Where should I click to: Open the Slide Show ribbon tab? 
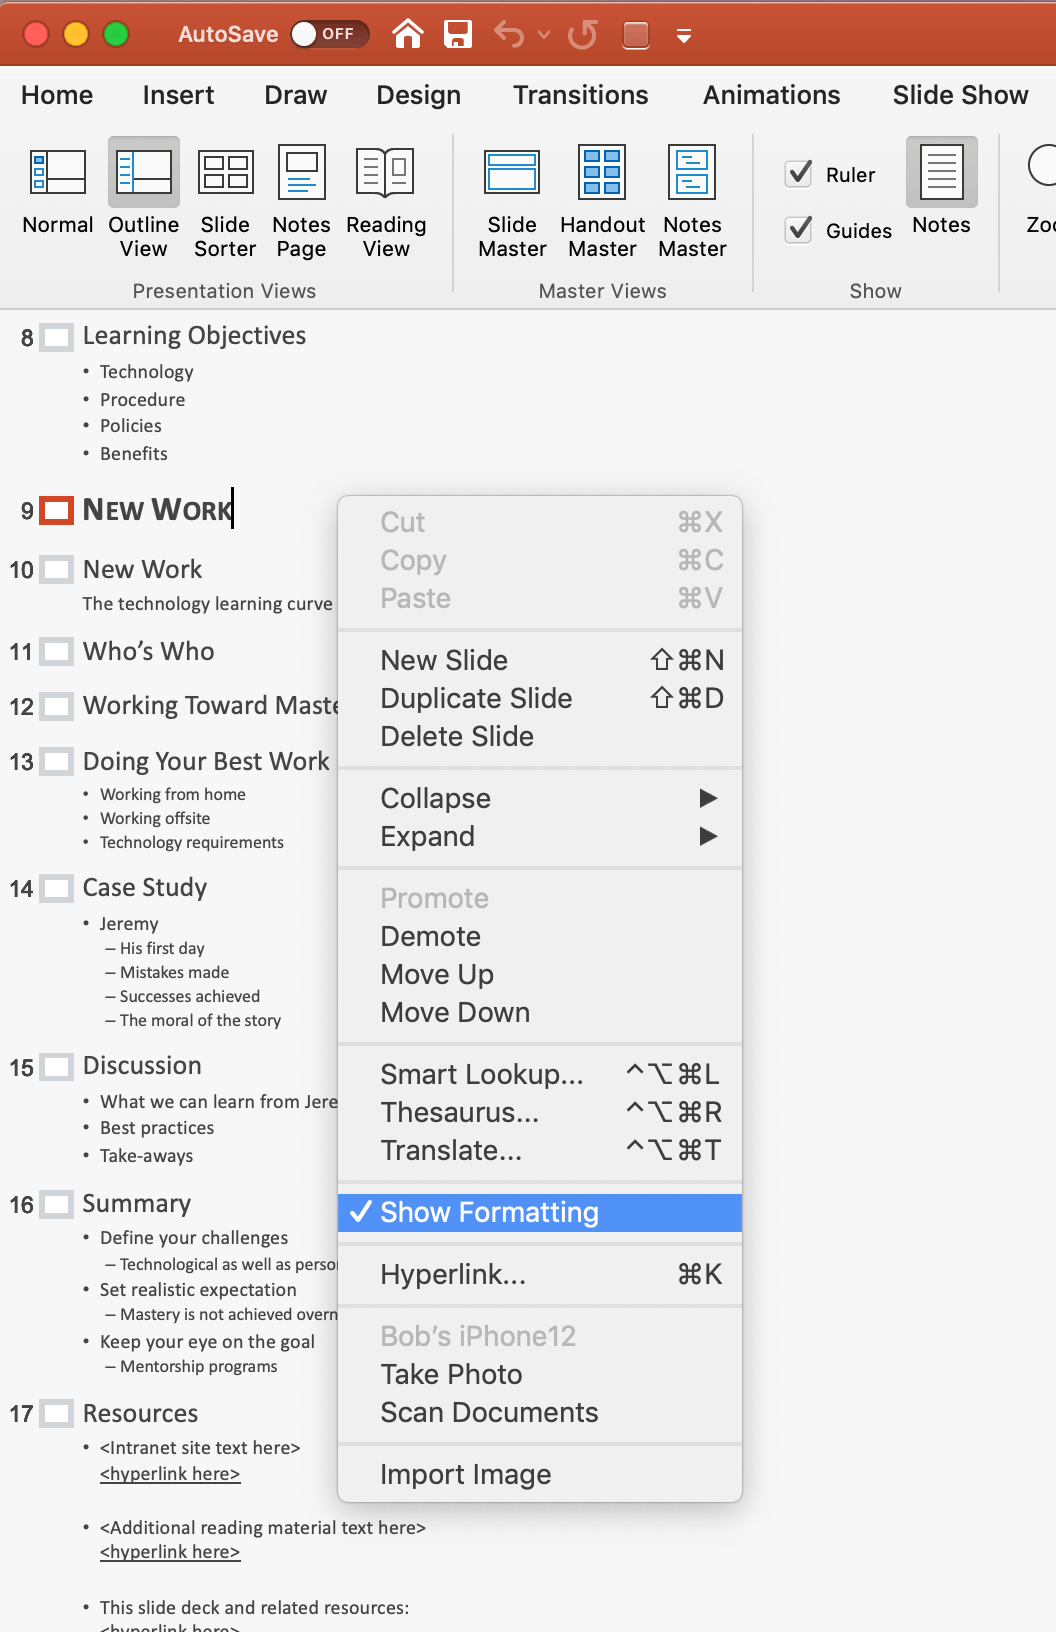coord(960,95)
